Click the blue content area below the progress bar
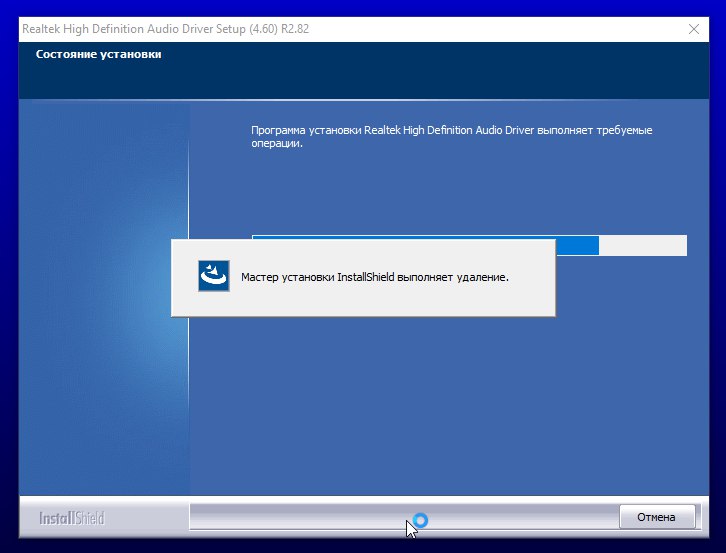The height and width of the screenshot is (553, 726). 450,400
